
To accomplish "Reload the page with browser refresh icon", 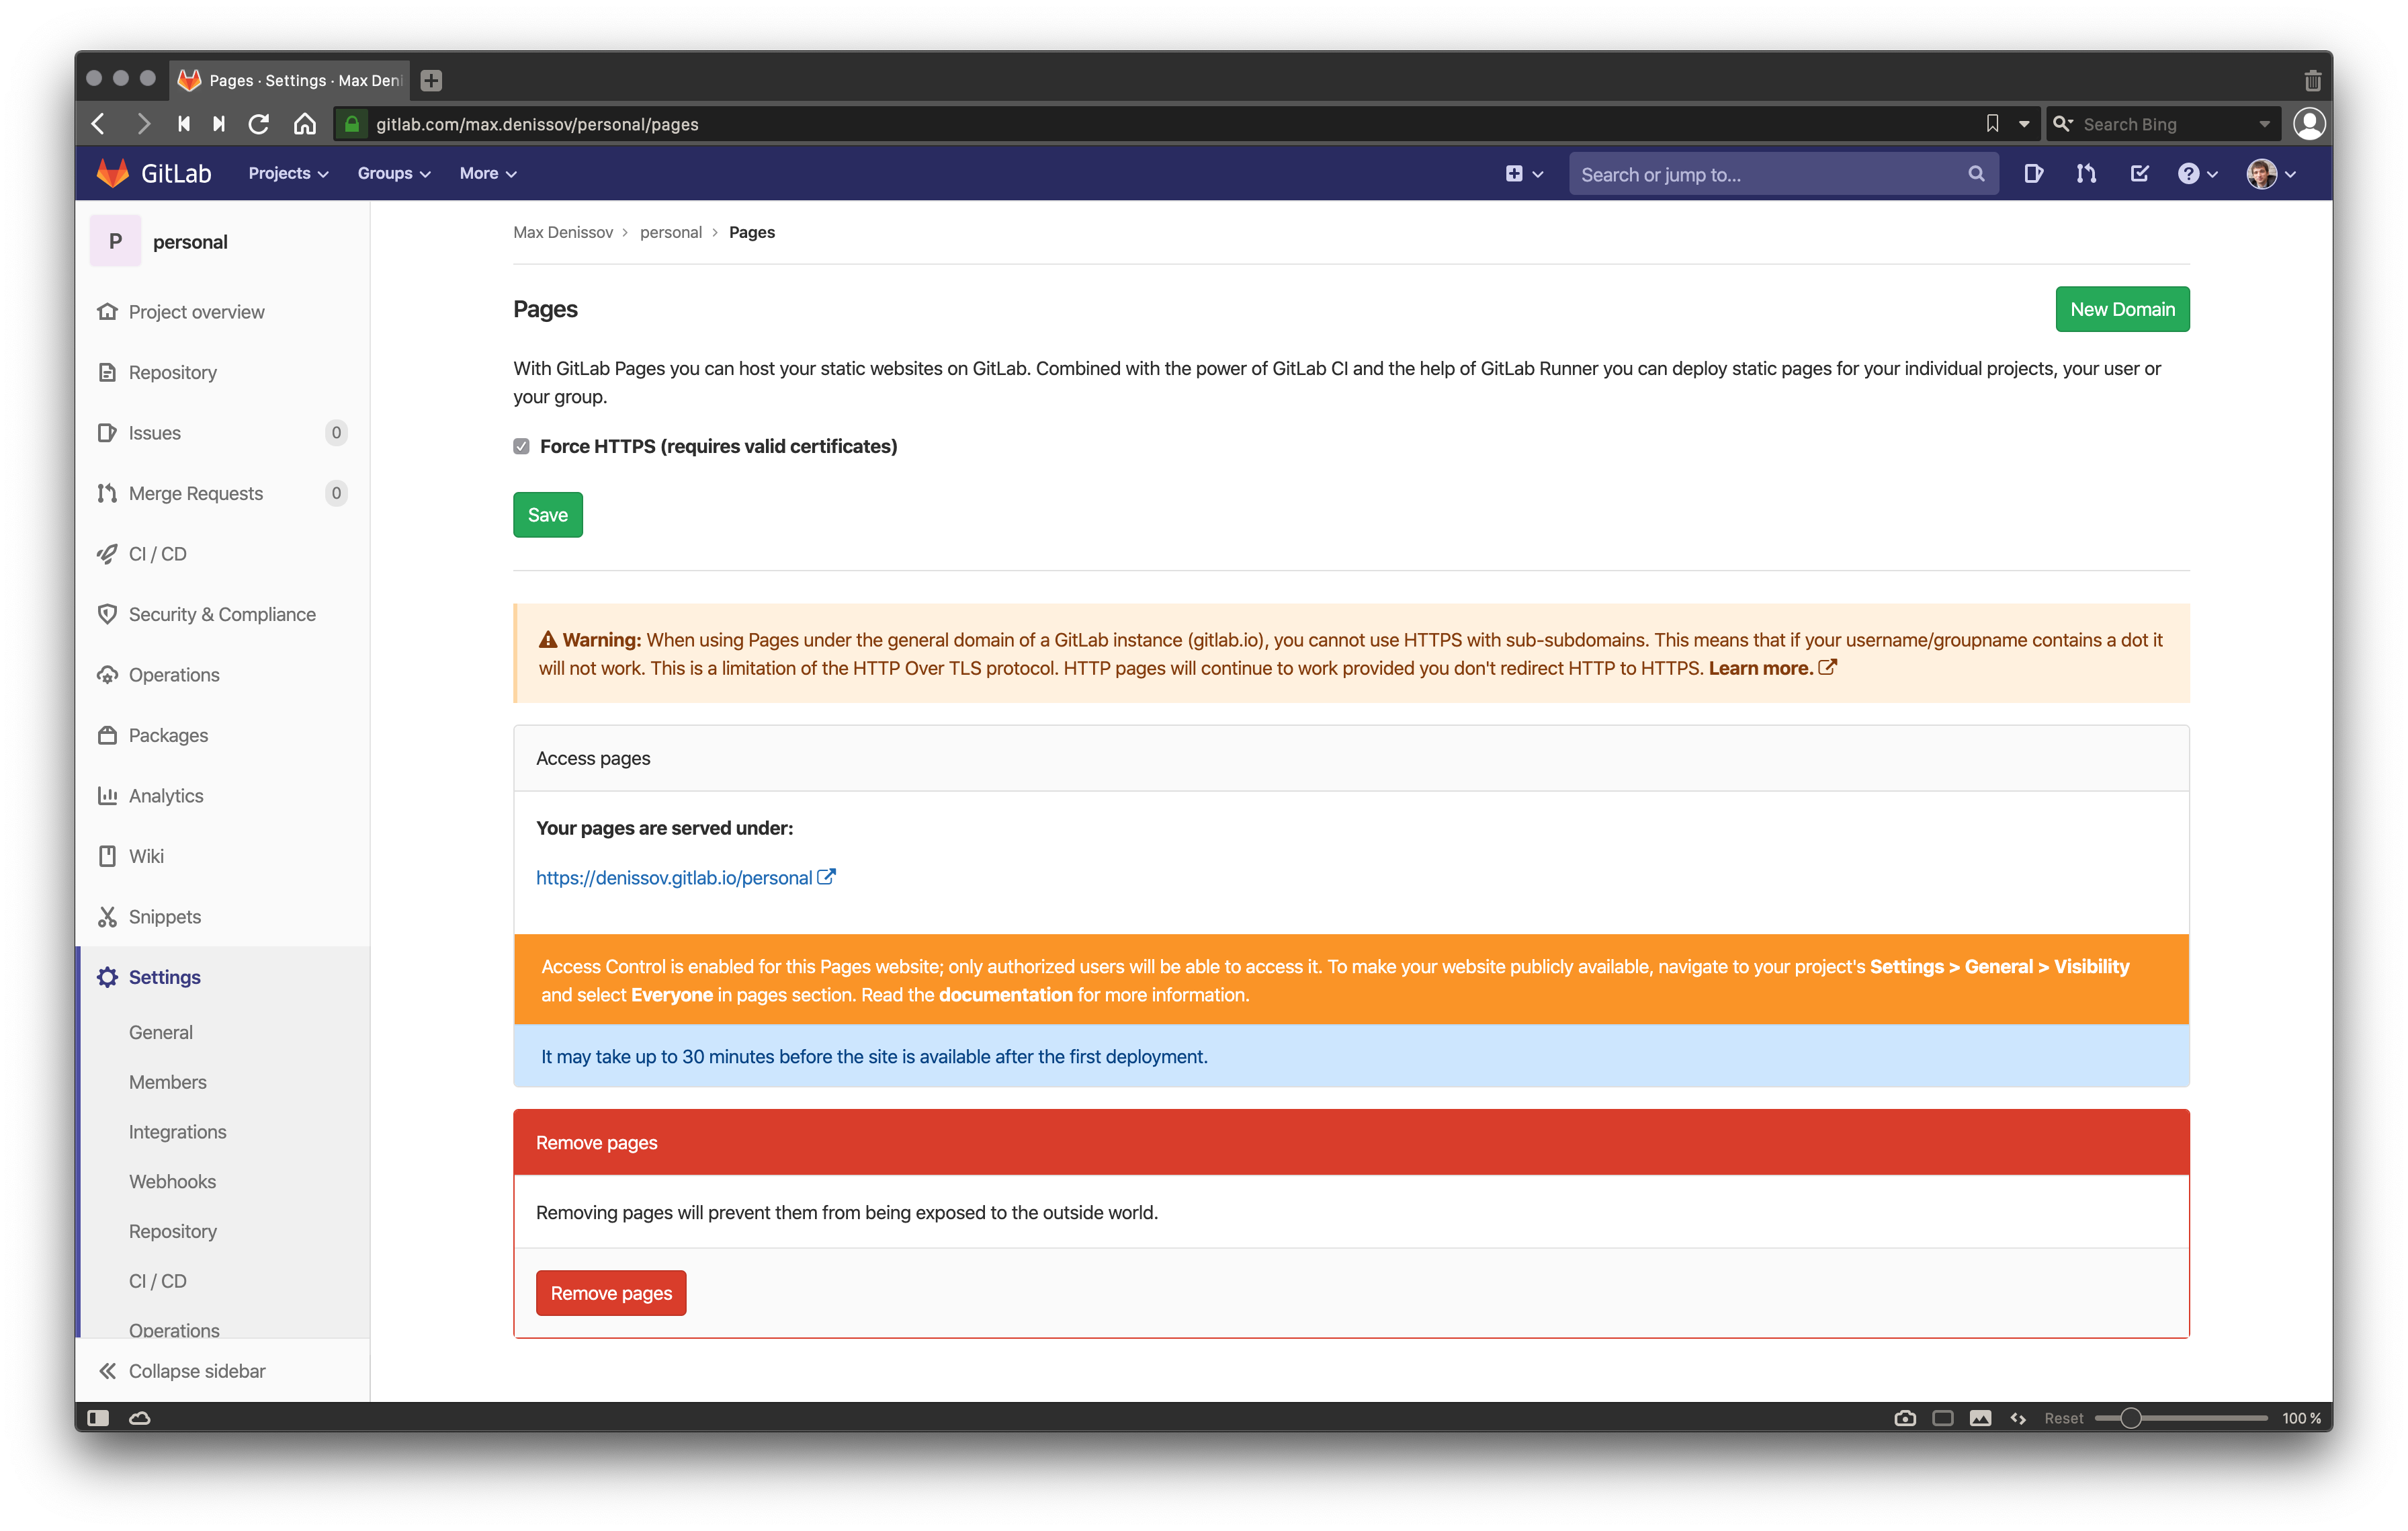I will point(259,124).
